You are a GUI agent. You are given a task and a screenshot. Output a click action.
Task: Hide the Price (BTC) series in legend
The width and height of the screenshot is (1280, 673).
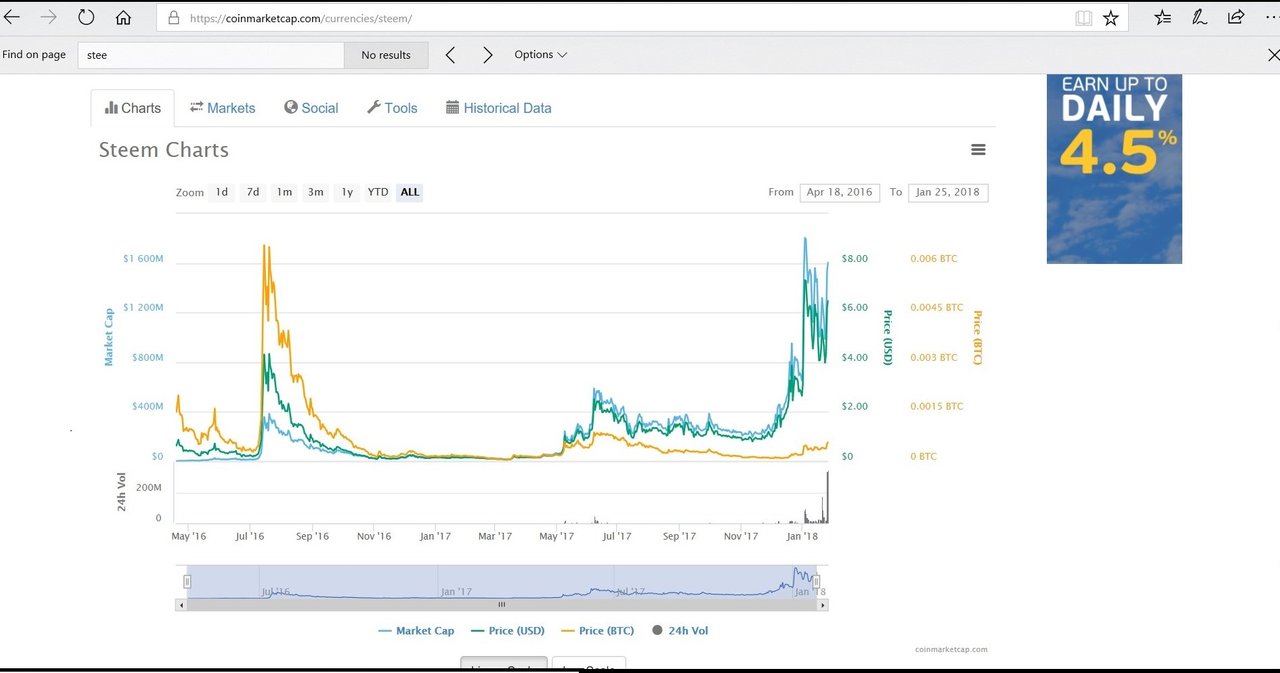(x=599, y=631)
